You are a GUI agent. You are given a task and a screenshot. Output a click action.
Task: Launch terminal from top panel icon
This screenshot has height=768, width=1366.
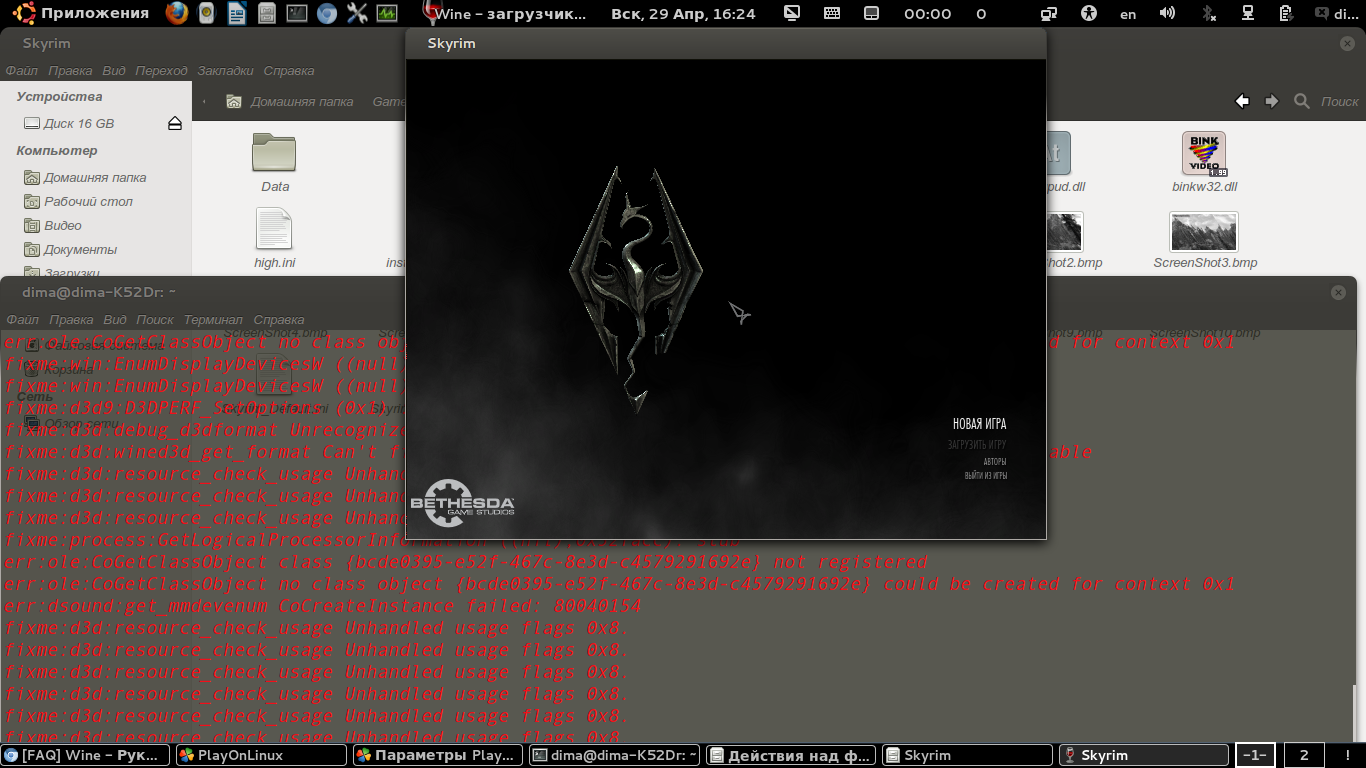point(296,13)
